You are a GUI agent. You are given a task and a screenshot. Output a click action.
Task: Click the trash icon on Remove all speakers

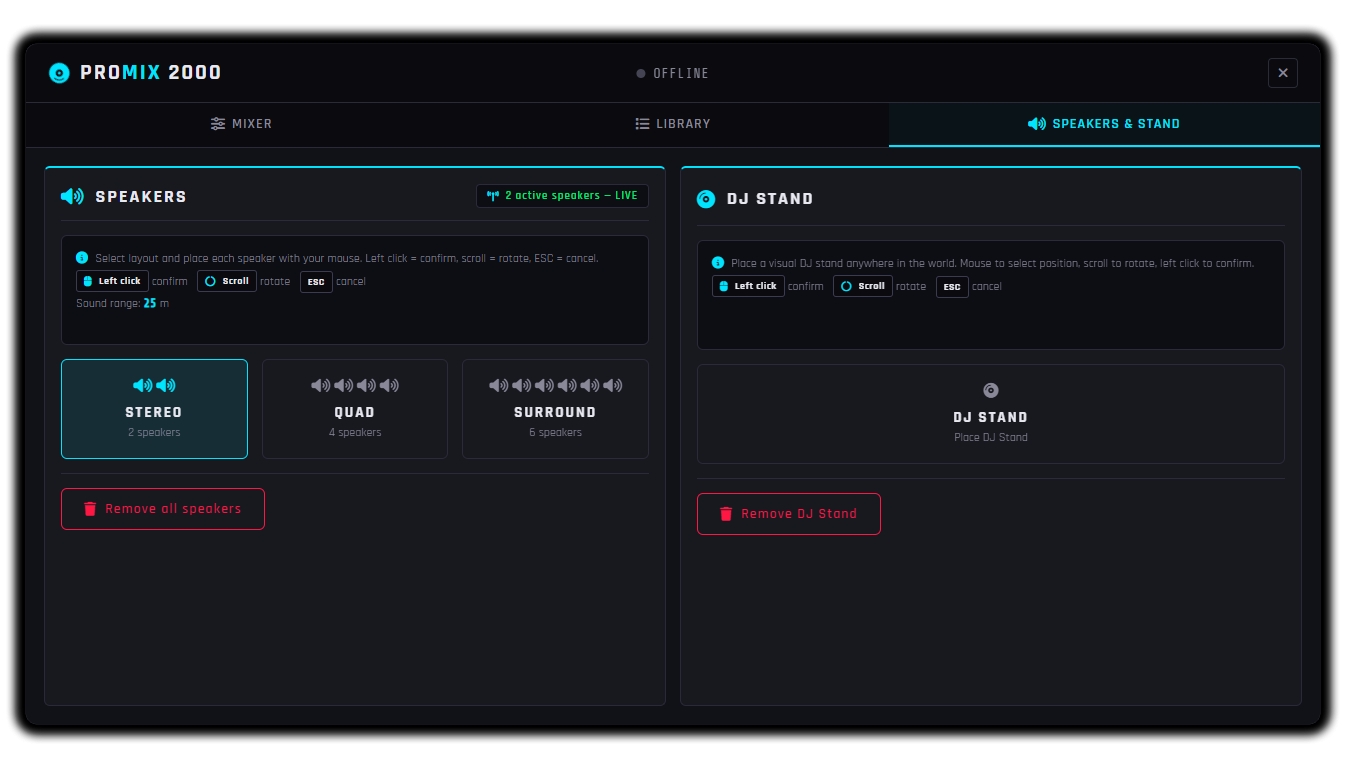coord(90,509)
